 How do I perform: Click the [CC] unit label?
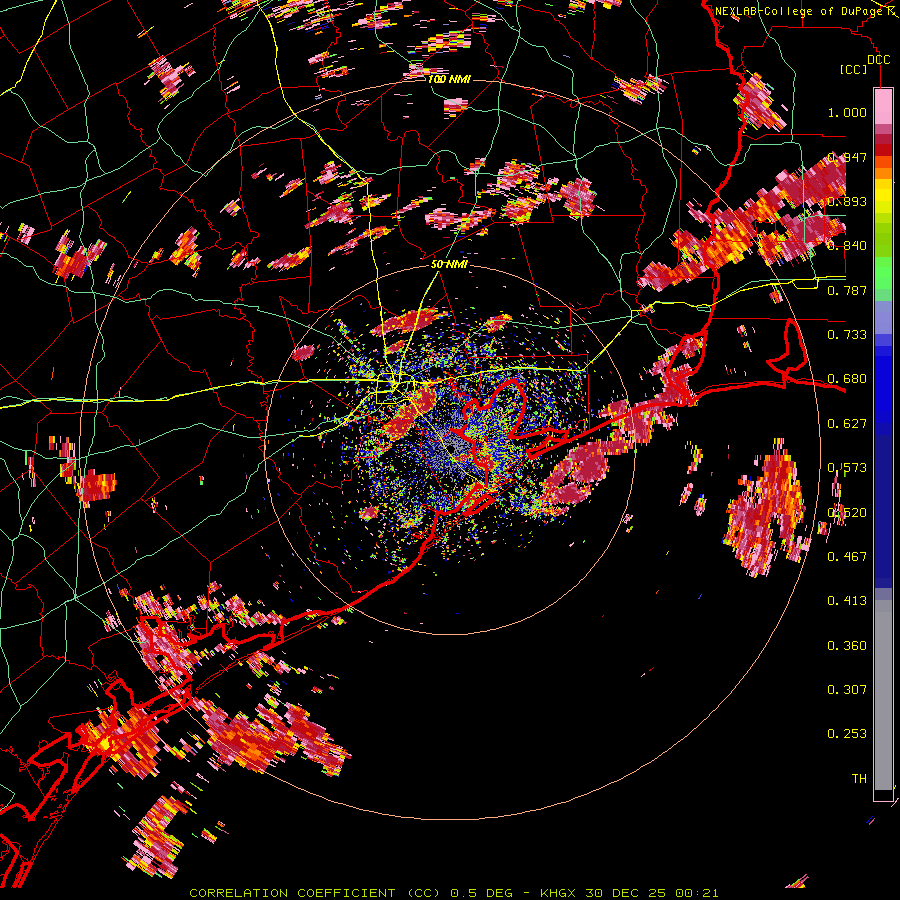(854, 69)
